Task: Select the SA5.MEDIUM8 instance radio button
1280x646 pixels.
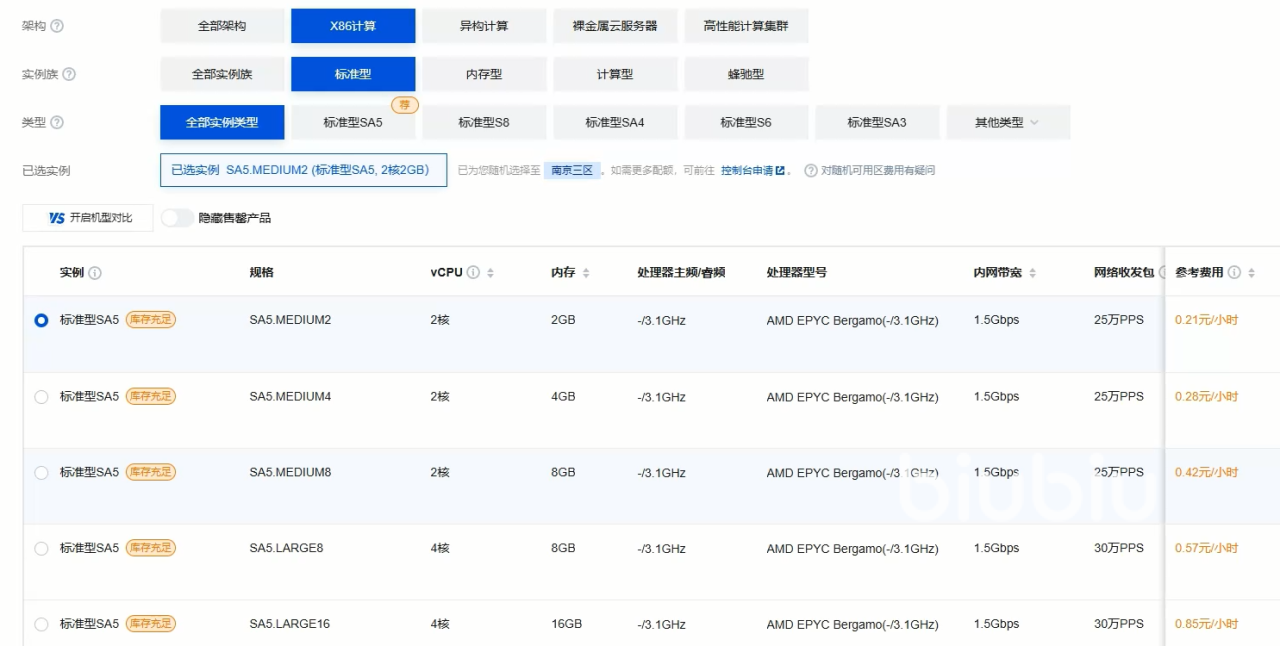Action: click(41, 473)
